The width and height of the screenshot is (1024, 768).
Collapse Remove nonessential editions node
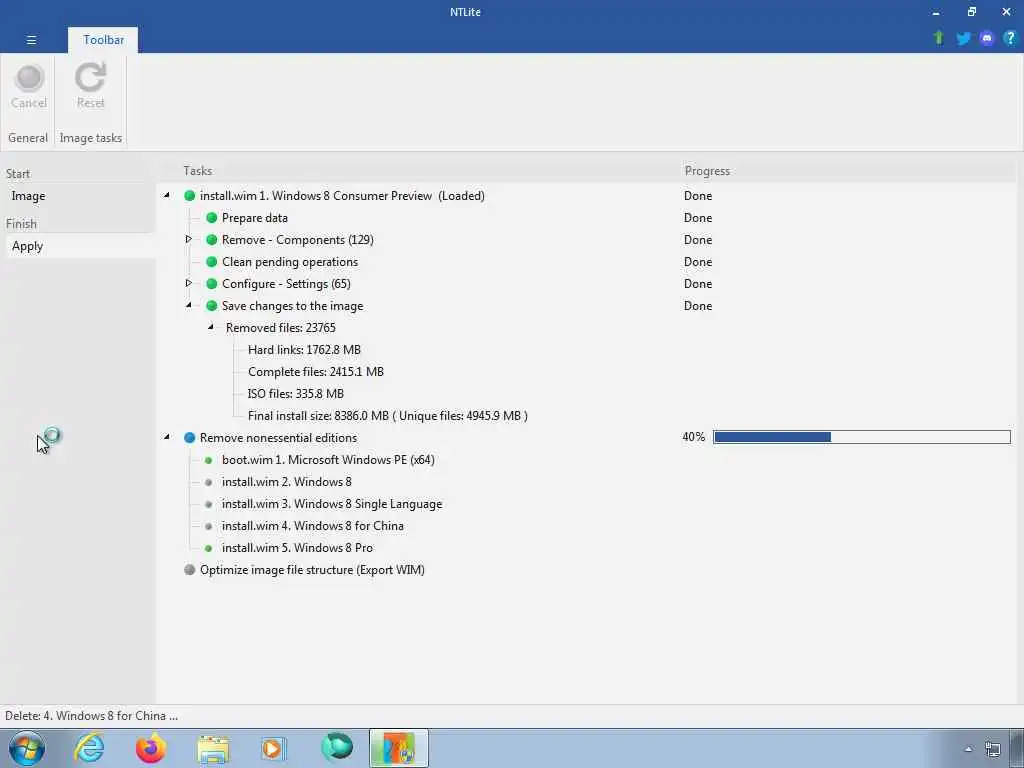click(x=167, y=437)
